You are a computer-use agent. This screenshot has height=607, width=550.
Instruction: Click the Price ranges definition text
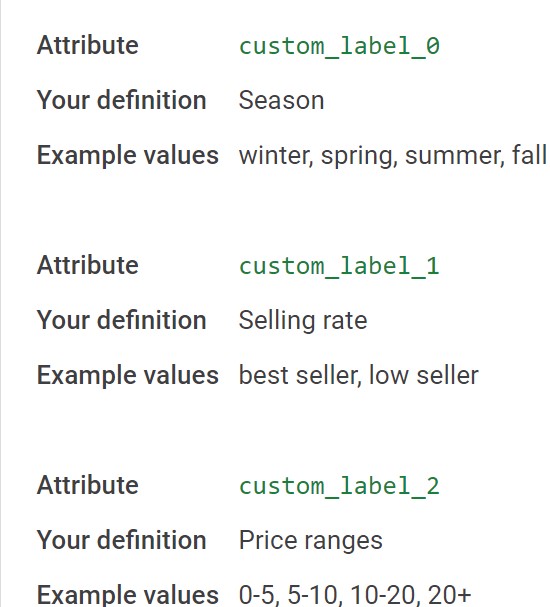(311, 540)
